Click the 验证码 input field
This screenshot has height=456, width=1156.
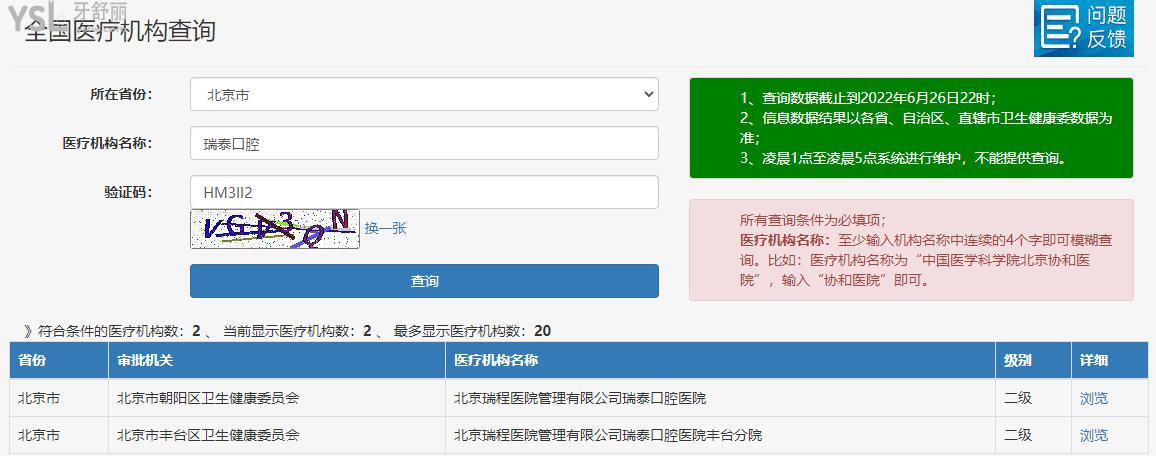[x=424, y=192]
